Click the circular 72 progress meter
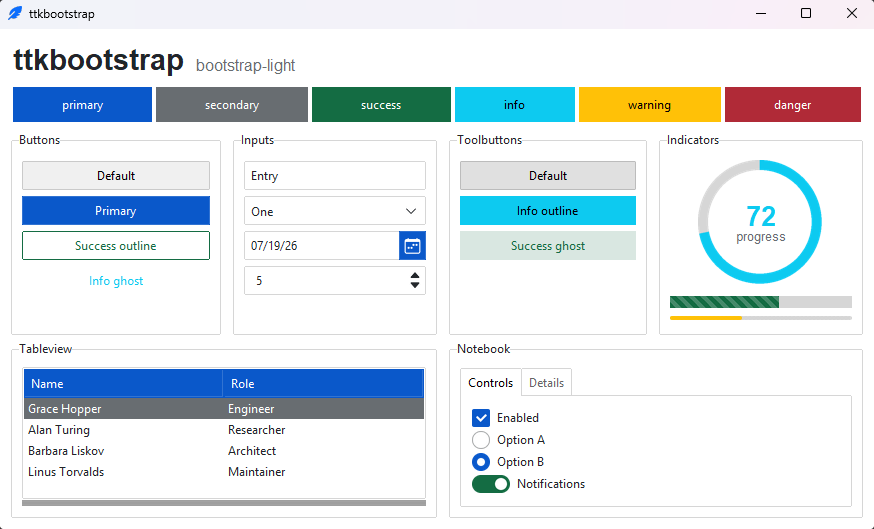The height and width of the screenshot is (529, 874). pos(760,222)
